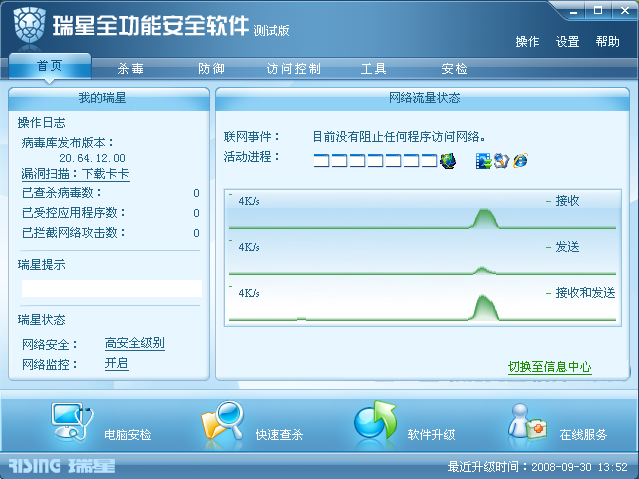
Task: Select the Internet Explorer active process icon
Action: pyautogui.click(x=520, y=161)
